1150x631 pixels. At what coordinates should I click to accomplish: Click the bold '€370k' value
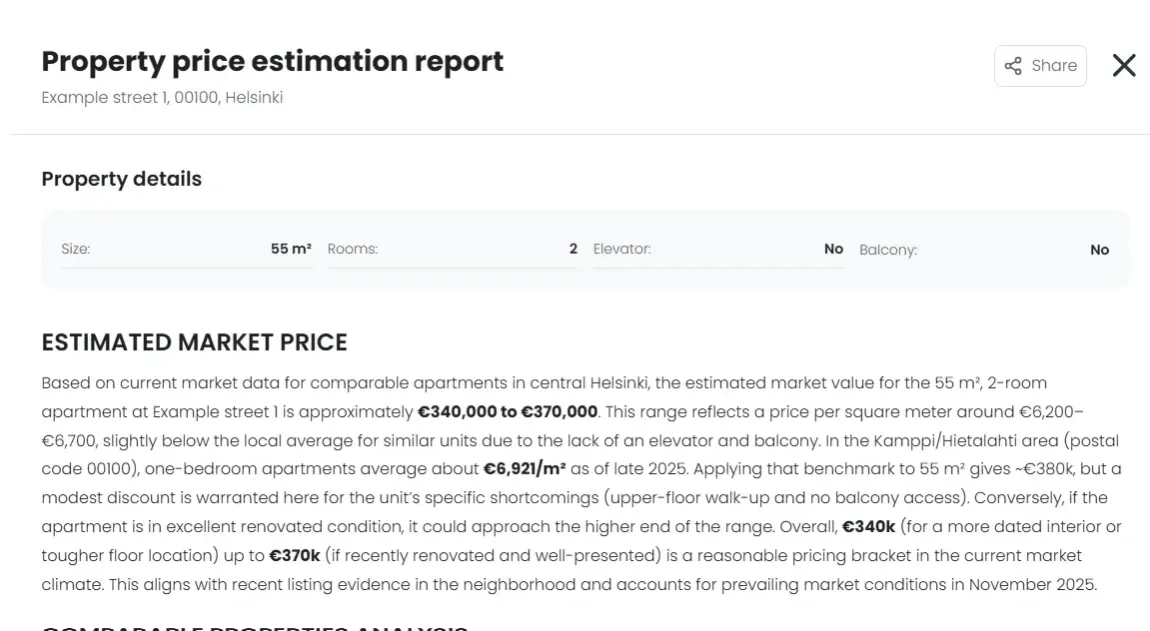[295, 555]
